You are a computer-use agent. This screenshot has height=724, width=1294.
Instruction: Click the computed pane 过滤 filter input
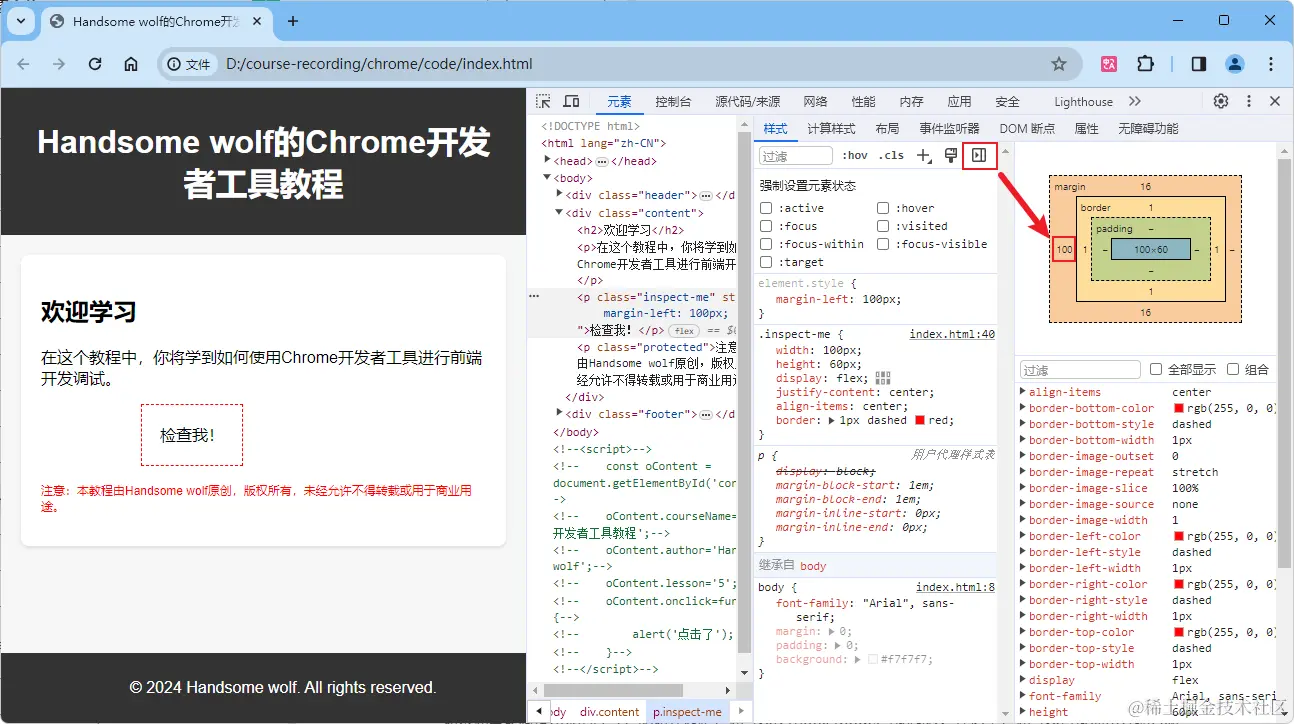click(x=1081, y=370)
